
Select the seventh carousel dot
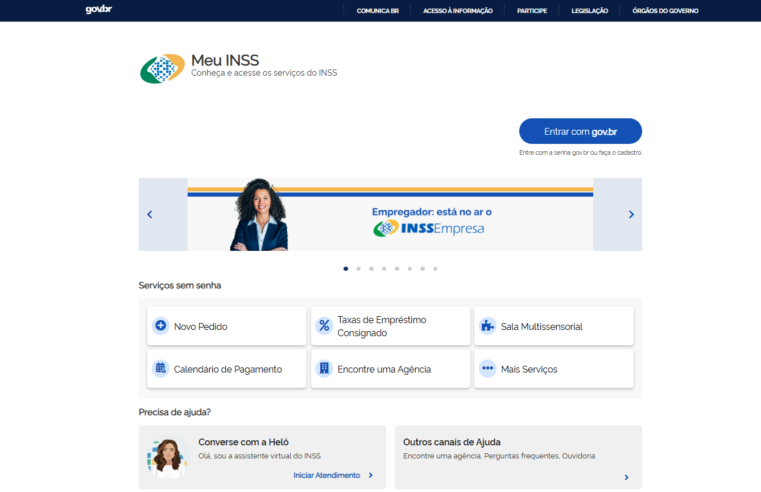click(x=423, y=269)
